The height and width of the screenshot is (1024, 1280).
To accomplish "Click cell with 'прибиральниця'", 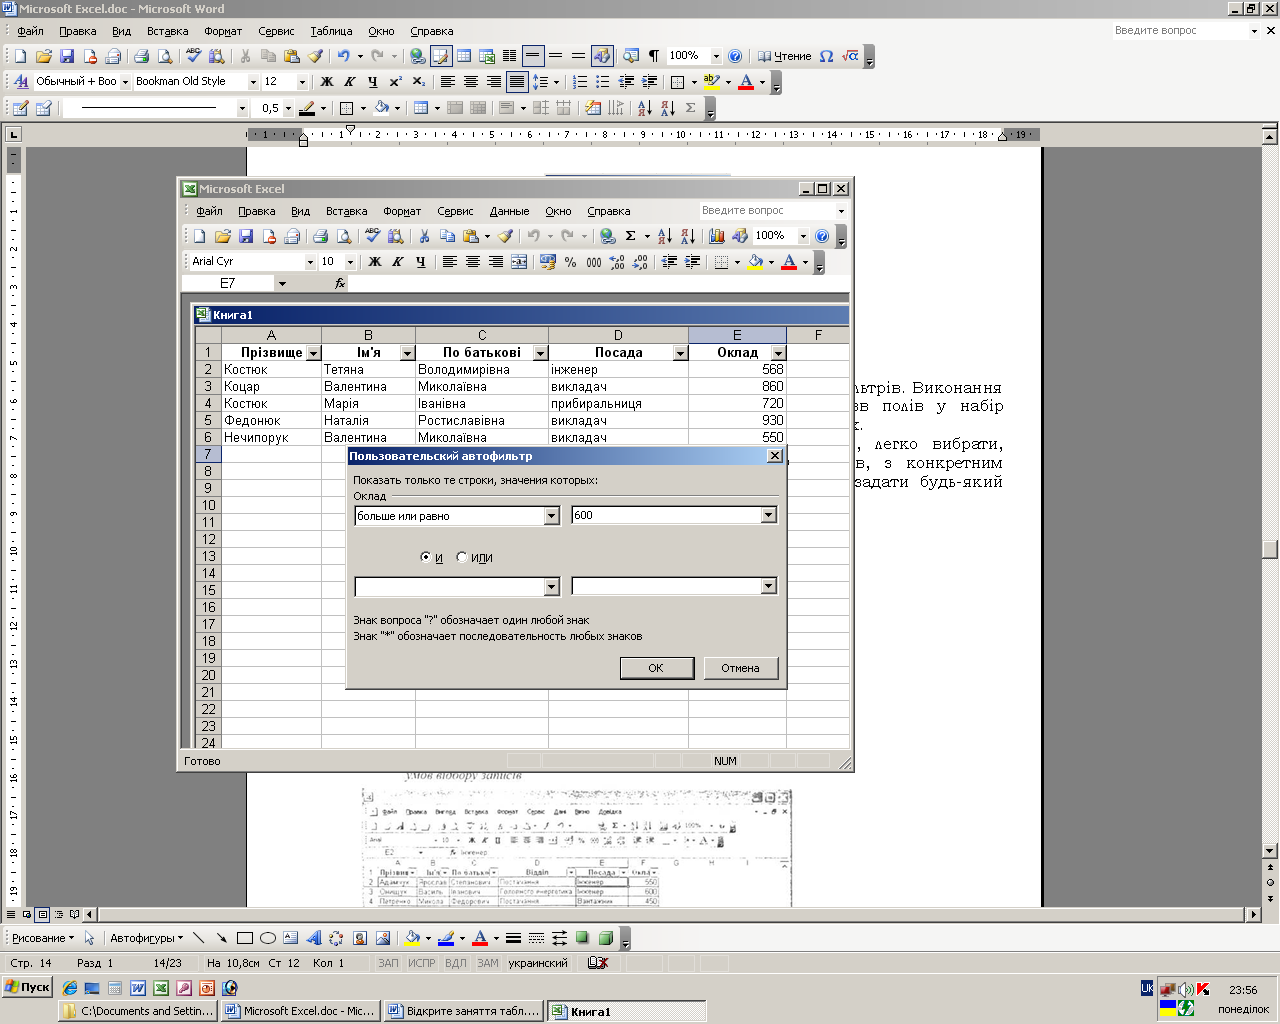I will (618, 403).
